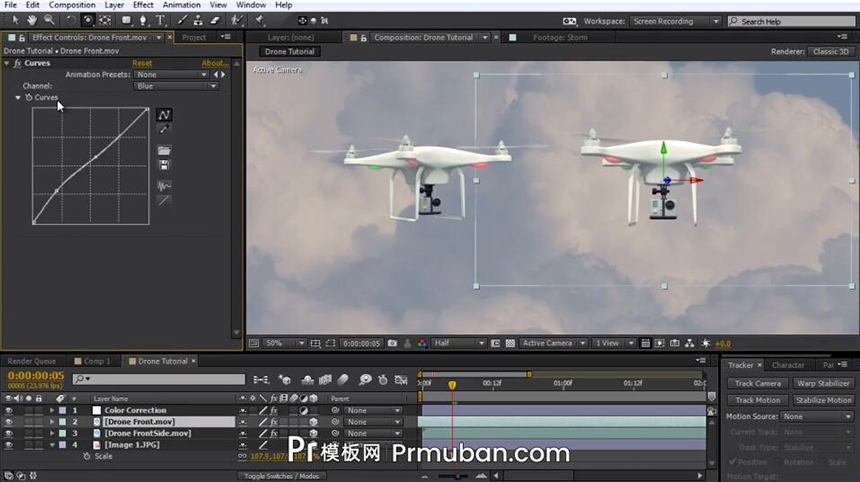This screenshot has height=482, width=860.
Task: Toggle visibility of Drone FrontSide.mov layer
Action: click(x=9, y=433)
